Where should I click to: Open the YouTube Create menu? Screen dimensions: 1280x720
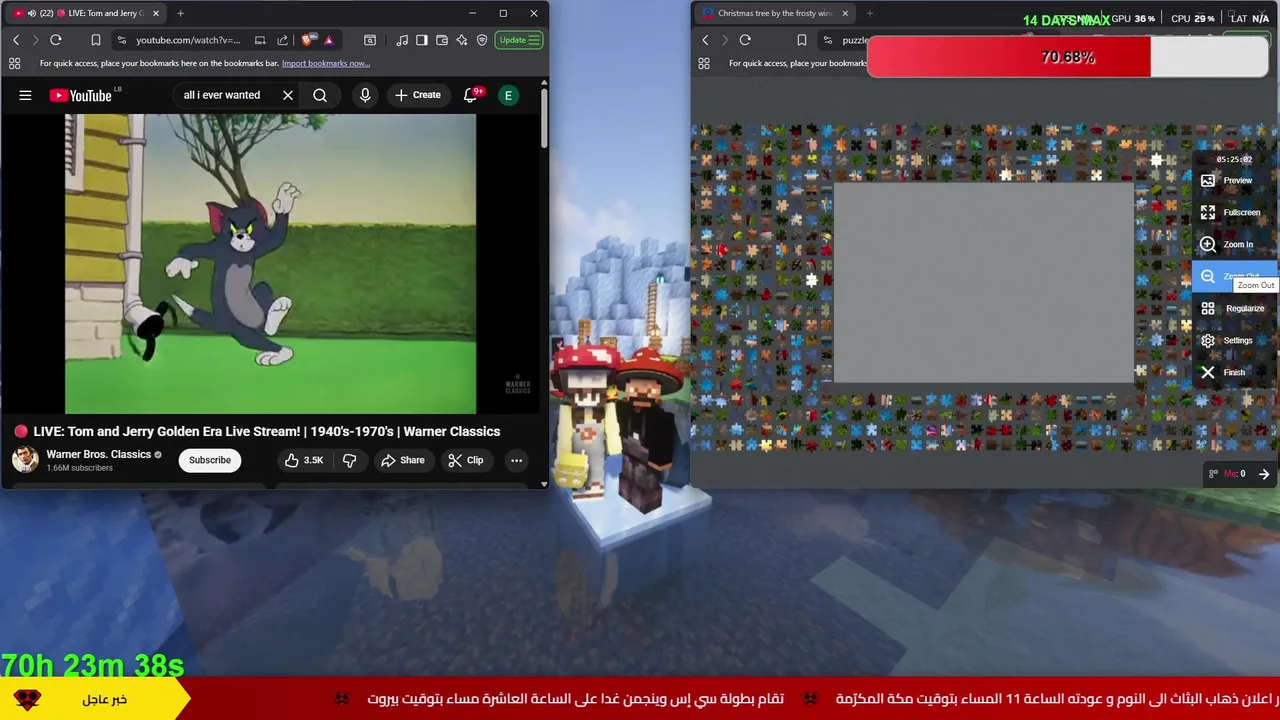418,95
